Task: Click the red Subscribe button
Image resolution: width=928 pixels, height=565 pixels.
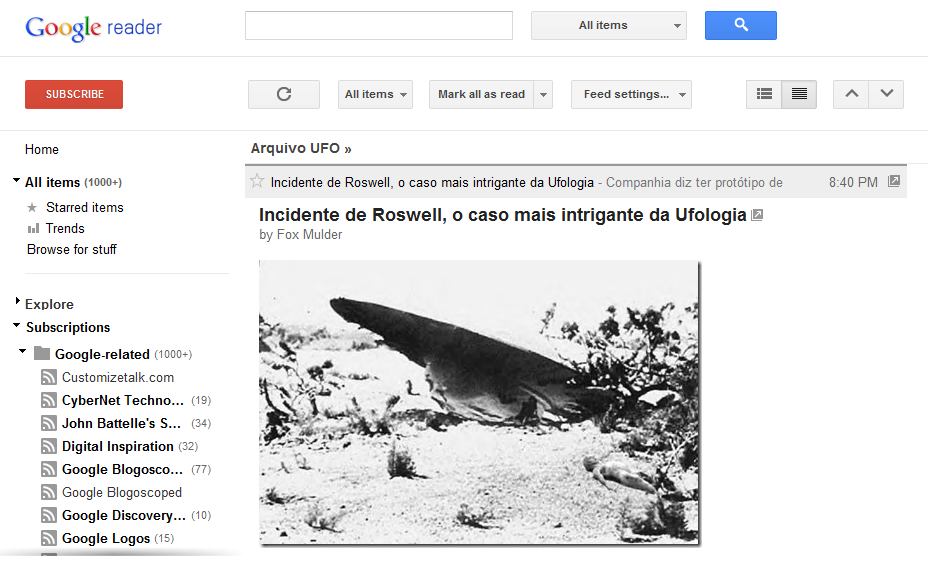Action: pos(74,94)
